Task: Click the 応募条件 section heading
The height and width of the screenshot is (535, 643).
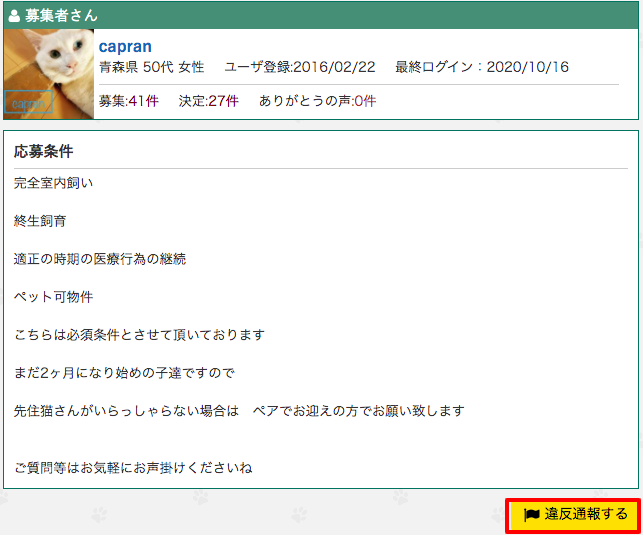Action: click(43, 151)
